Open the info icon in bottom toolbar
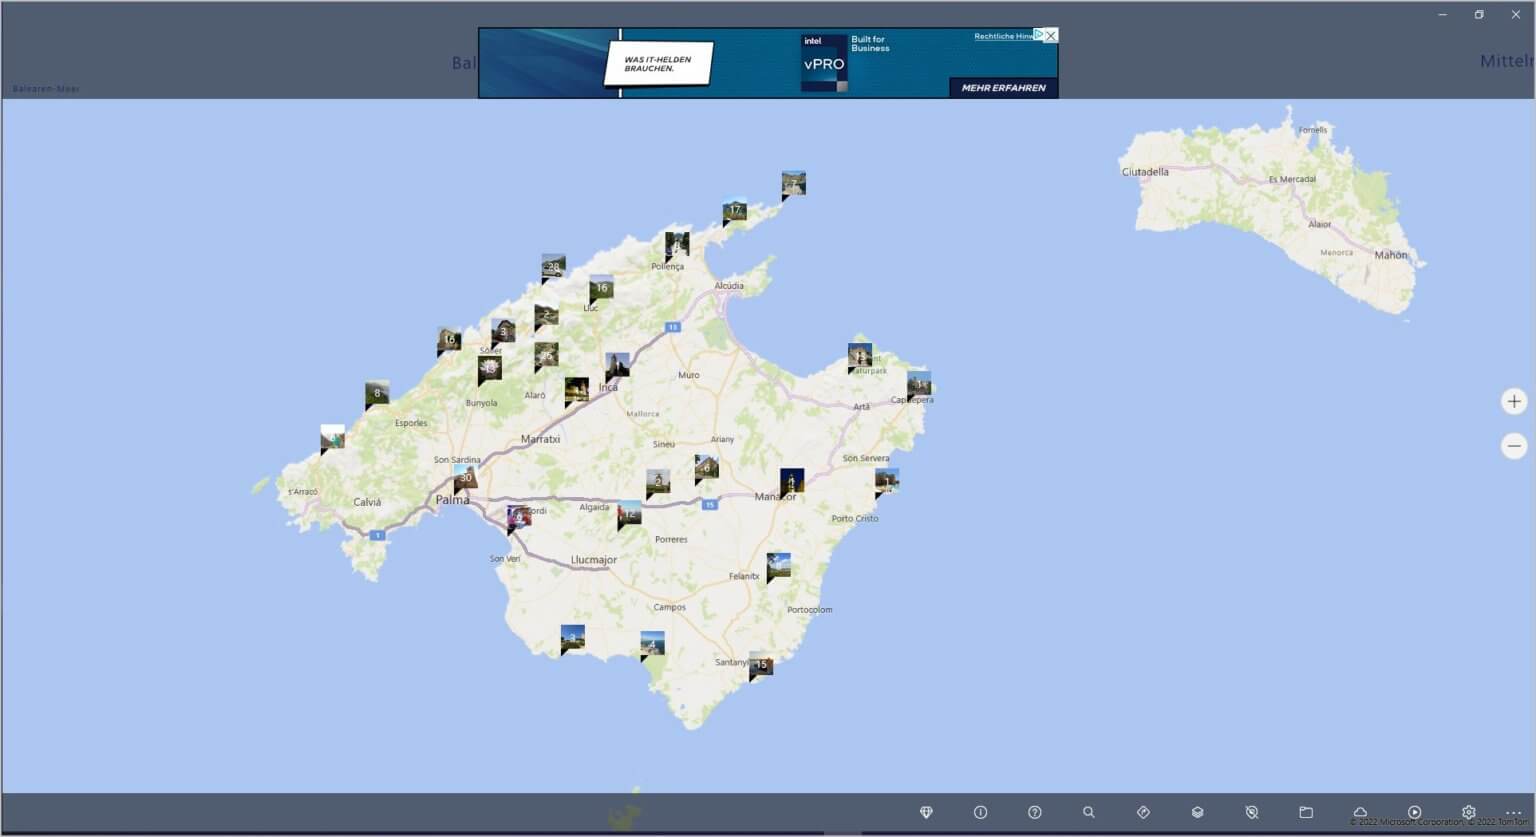Viewport: 1536px width, 837px height. [x=980, y=812]
